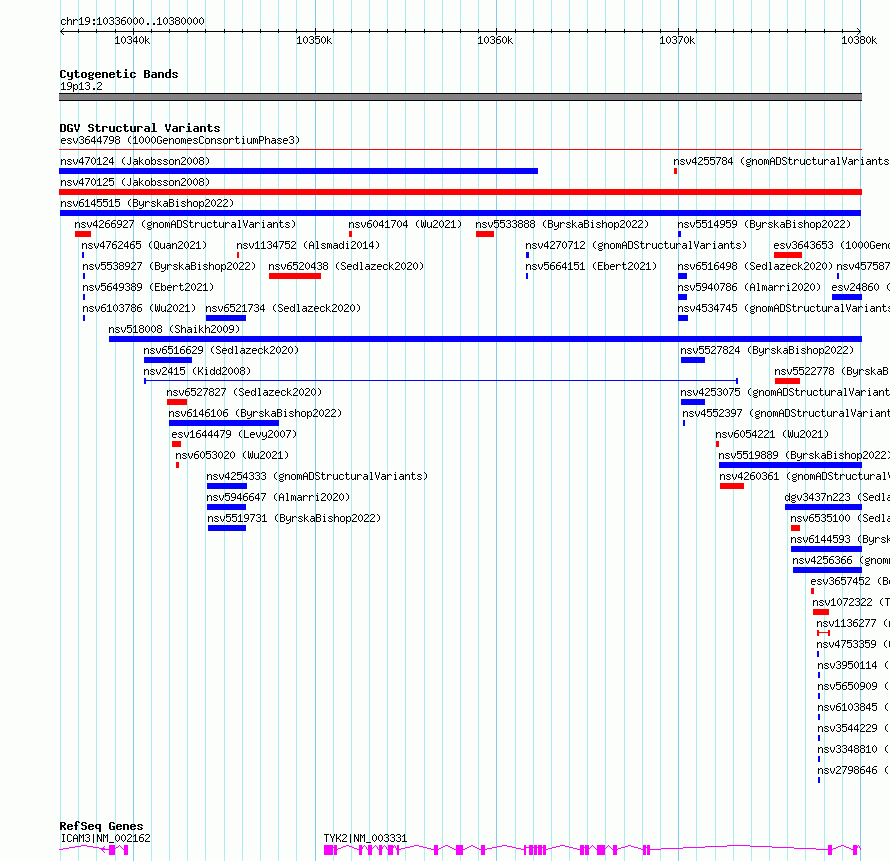Click the nsv5538927 (ByrskaBishop2022) variant label
Viewport: 890px width, 861px height.
click(x=169, y=266)
